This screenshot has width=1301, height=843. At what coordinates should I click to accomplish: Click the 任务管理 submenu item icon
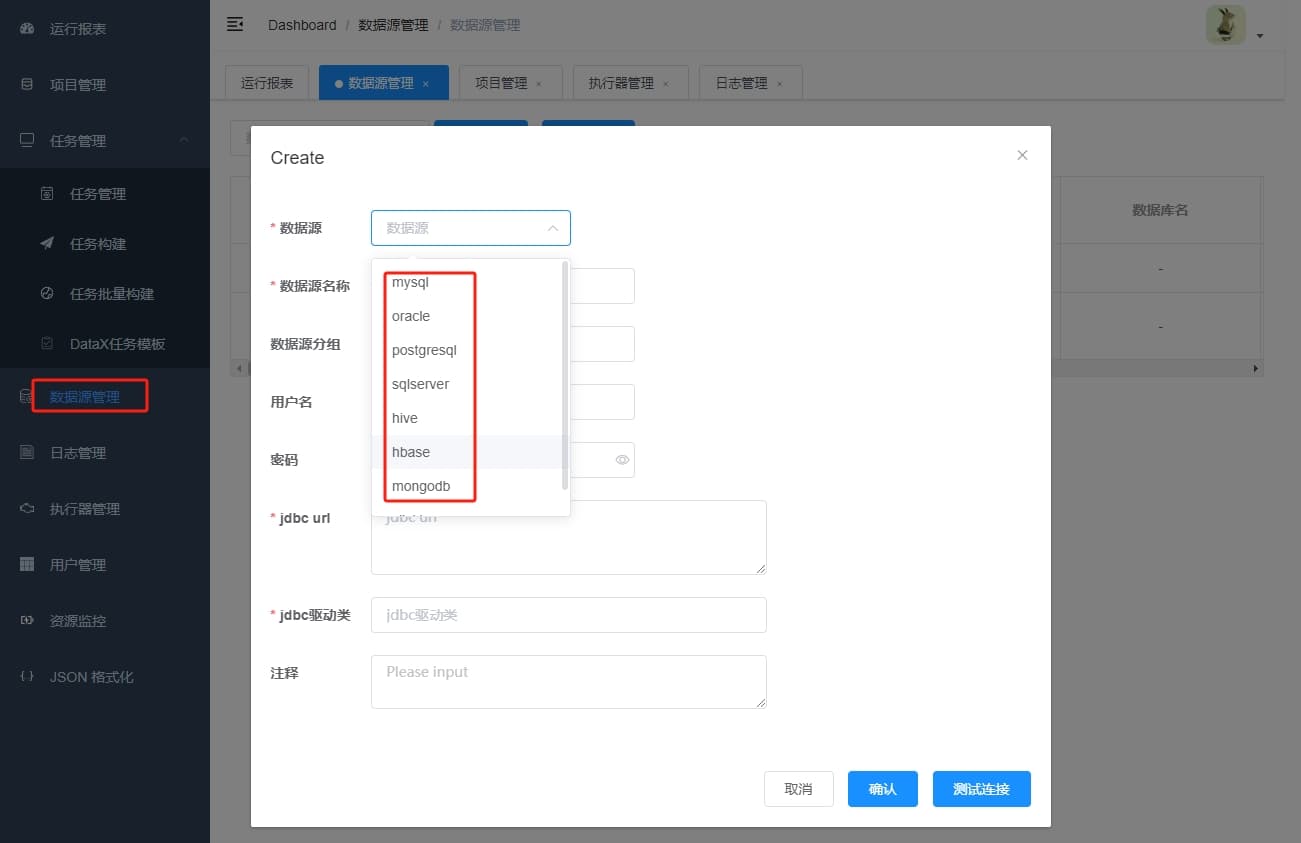[47, 194]
